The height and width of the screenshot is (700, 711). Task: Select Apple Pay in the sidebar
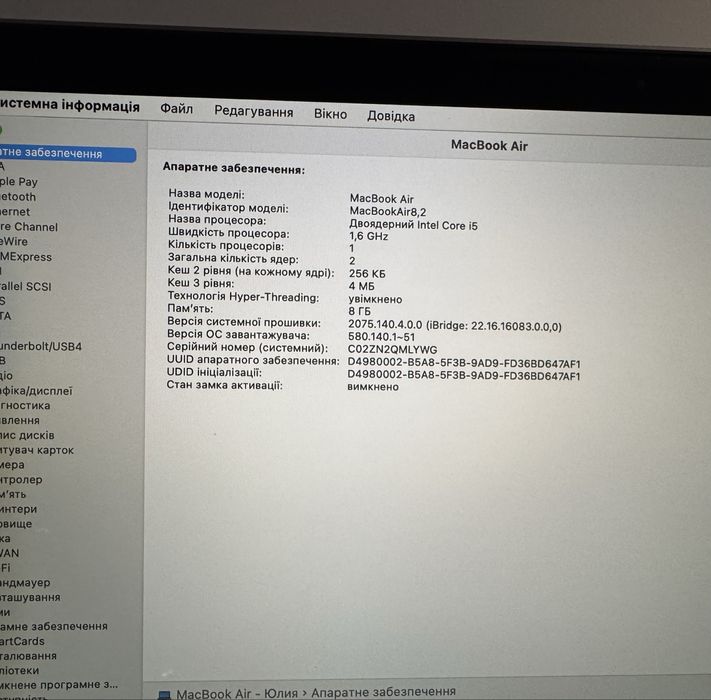pyautogui.click(x=19, y=182)
